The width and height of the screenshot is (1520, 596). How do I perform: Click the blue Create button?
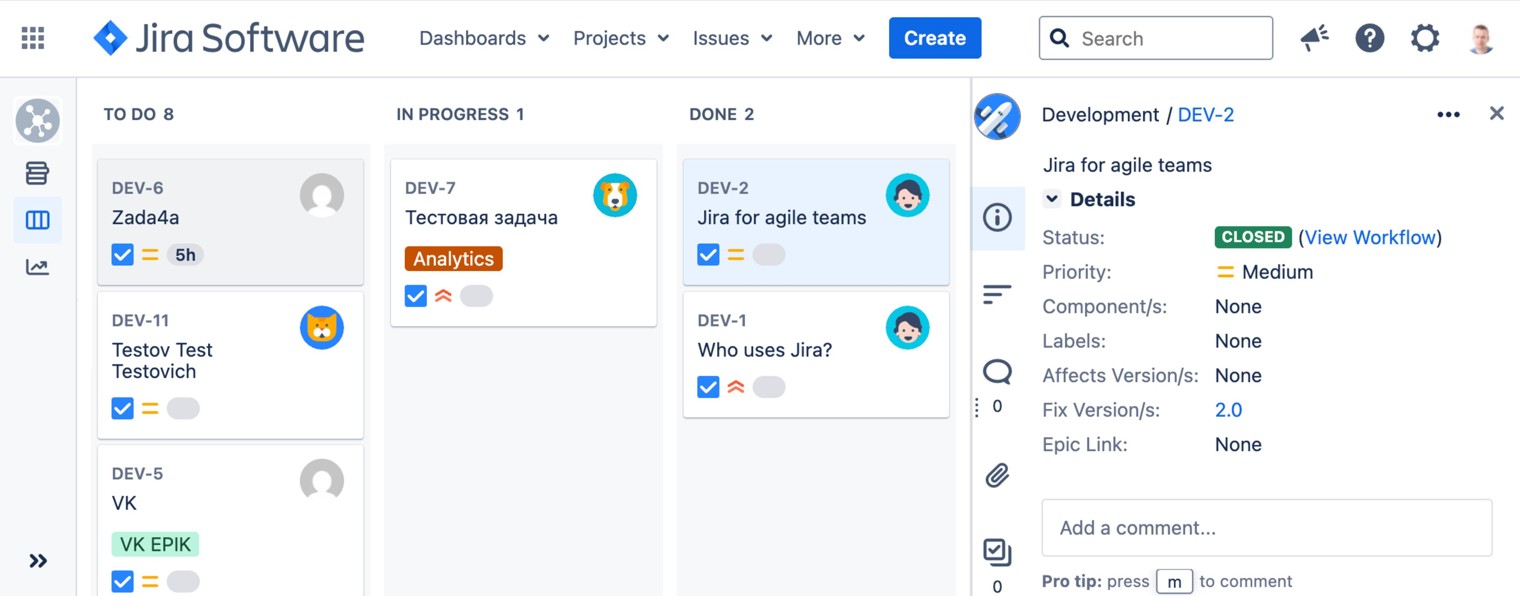[934, 38]
